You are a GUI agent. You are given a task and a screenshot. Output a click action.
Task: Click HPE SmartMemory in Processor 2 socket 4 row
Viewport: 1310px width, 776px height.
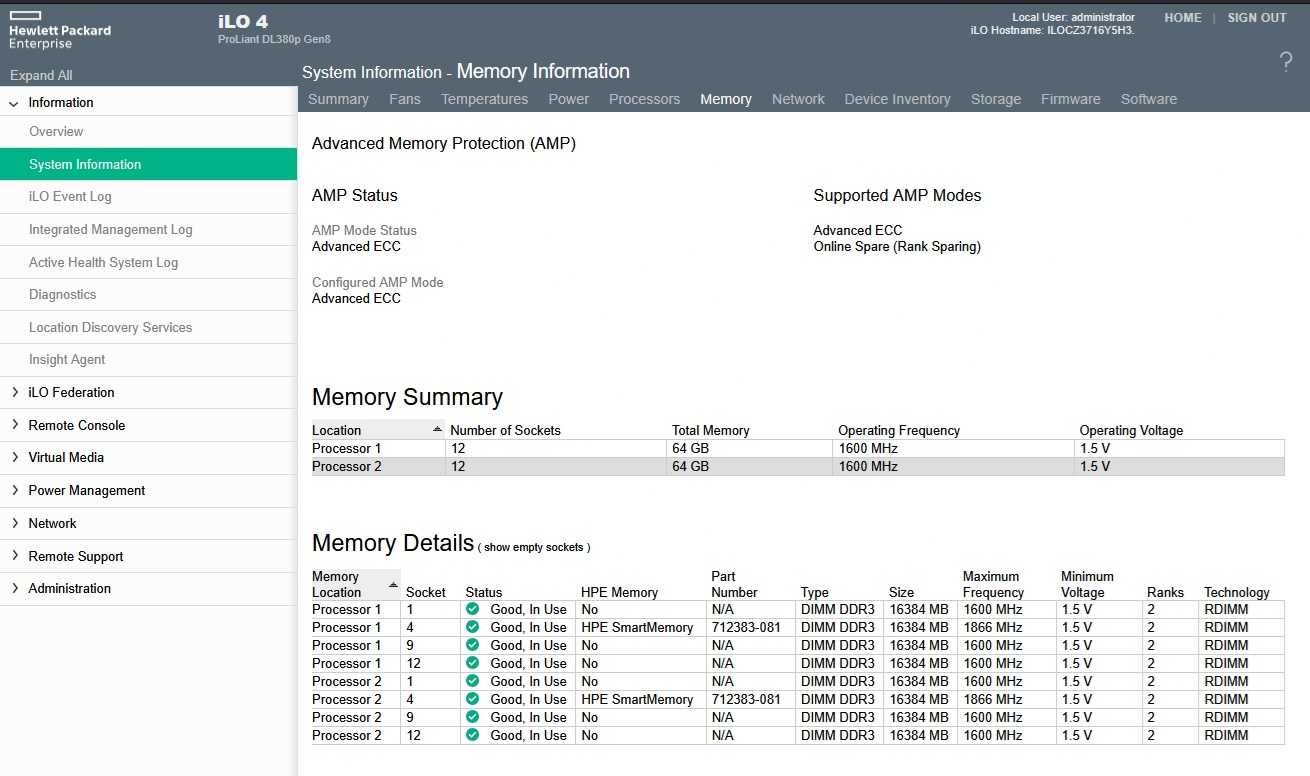(x=637, y=699)
